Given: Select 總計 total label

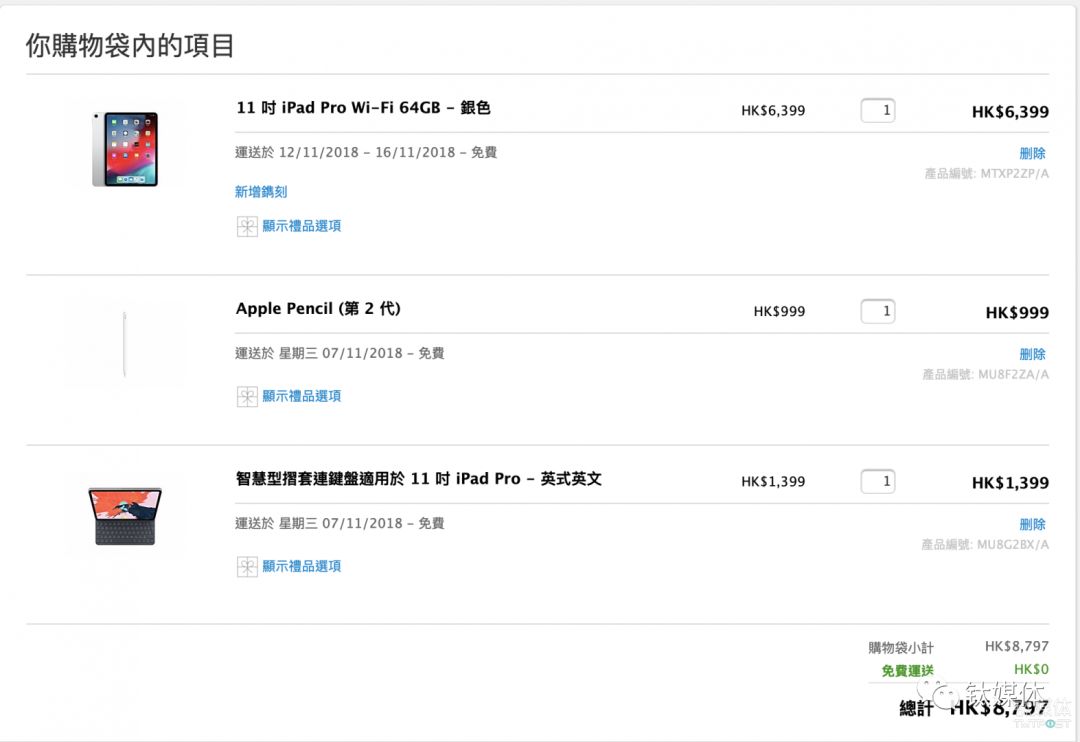Looking at the screenshot, I should point(916,708).
